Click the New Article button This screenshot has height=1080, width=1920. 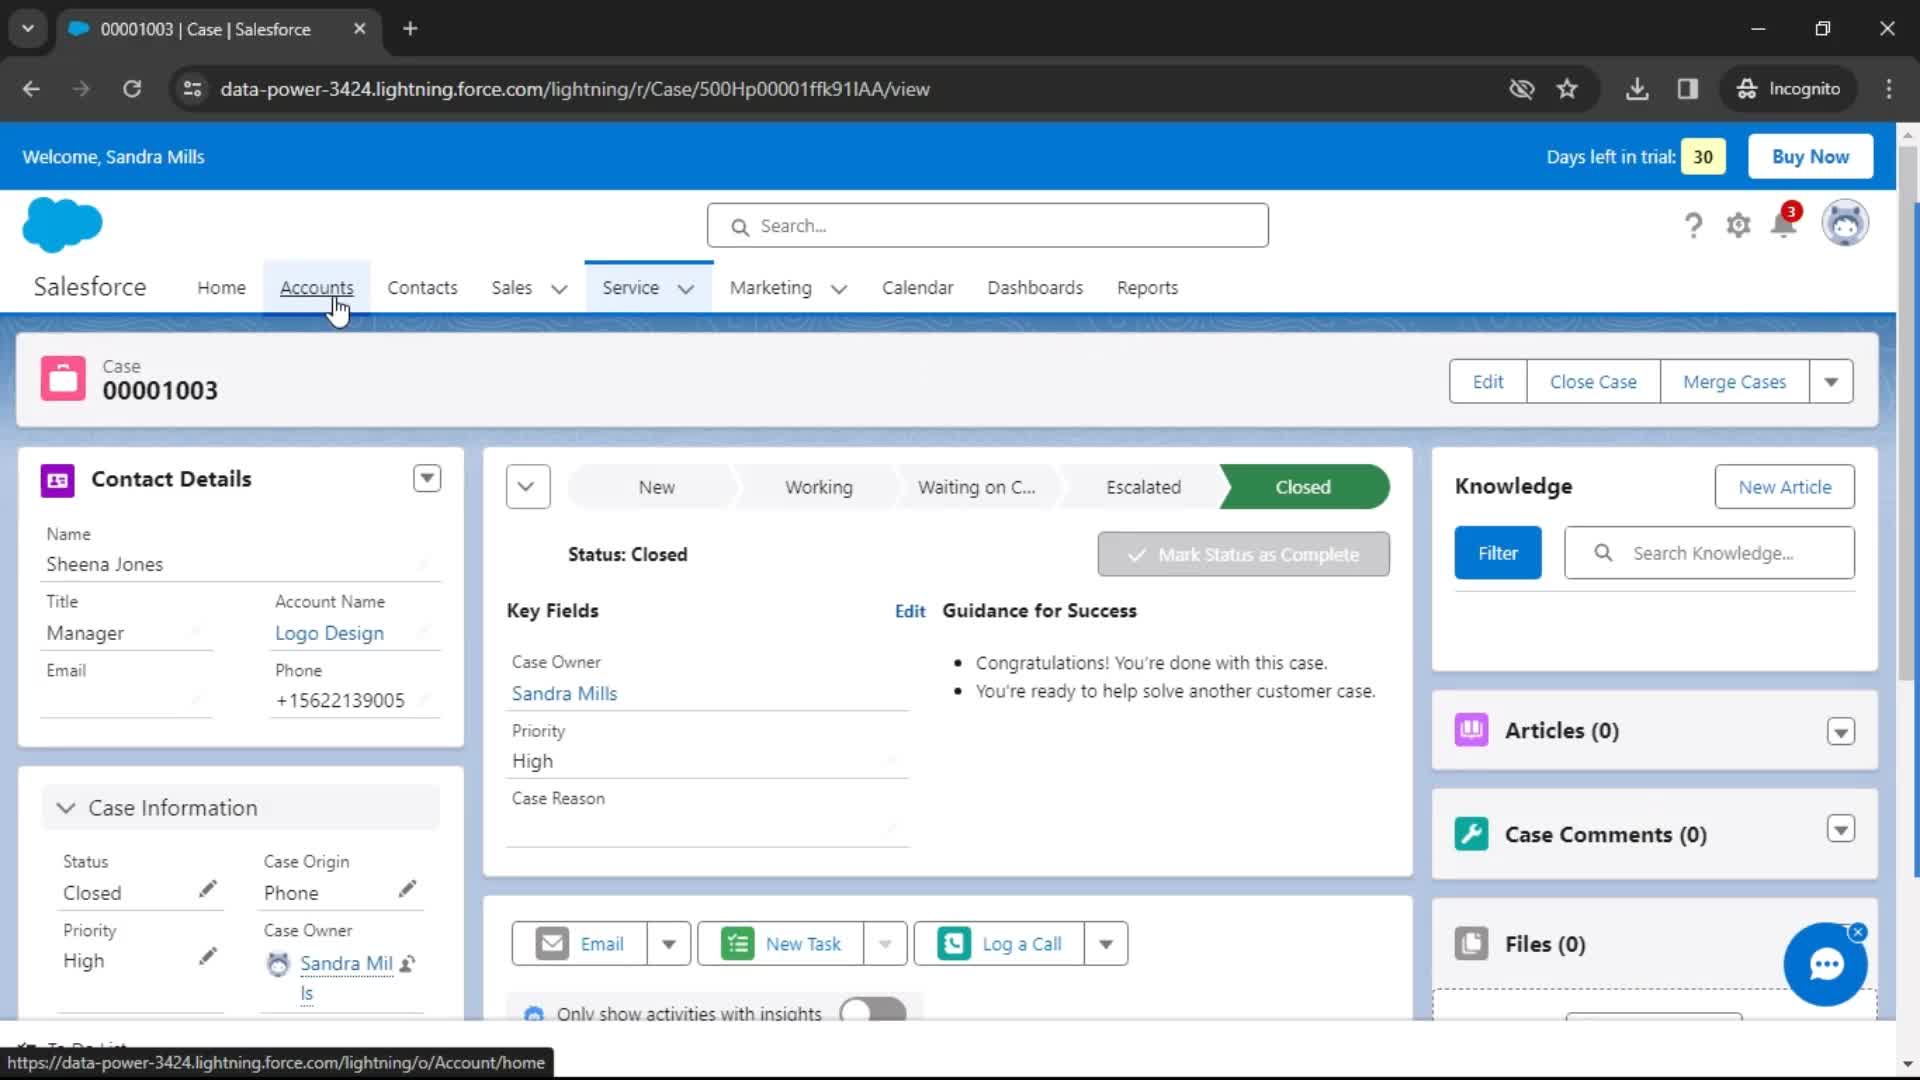1784,487
